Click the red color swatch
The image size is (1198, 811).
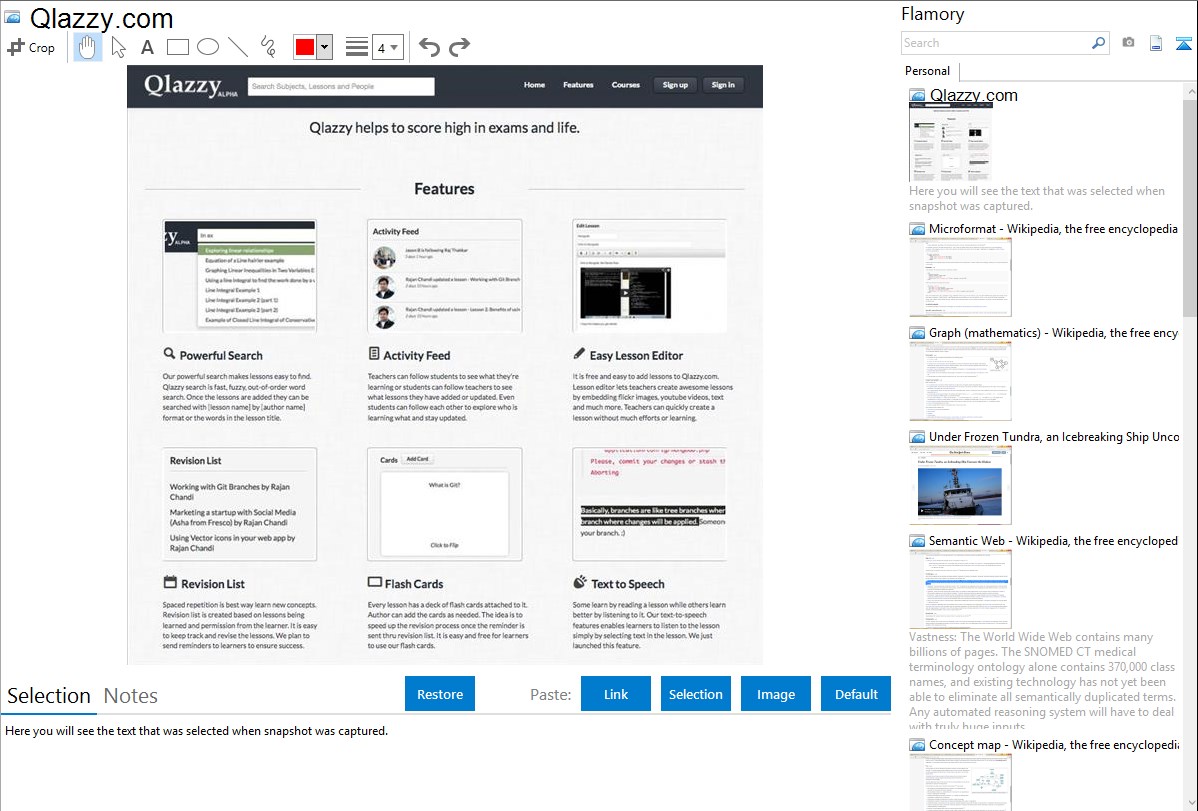(x=305, y=47)
